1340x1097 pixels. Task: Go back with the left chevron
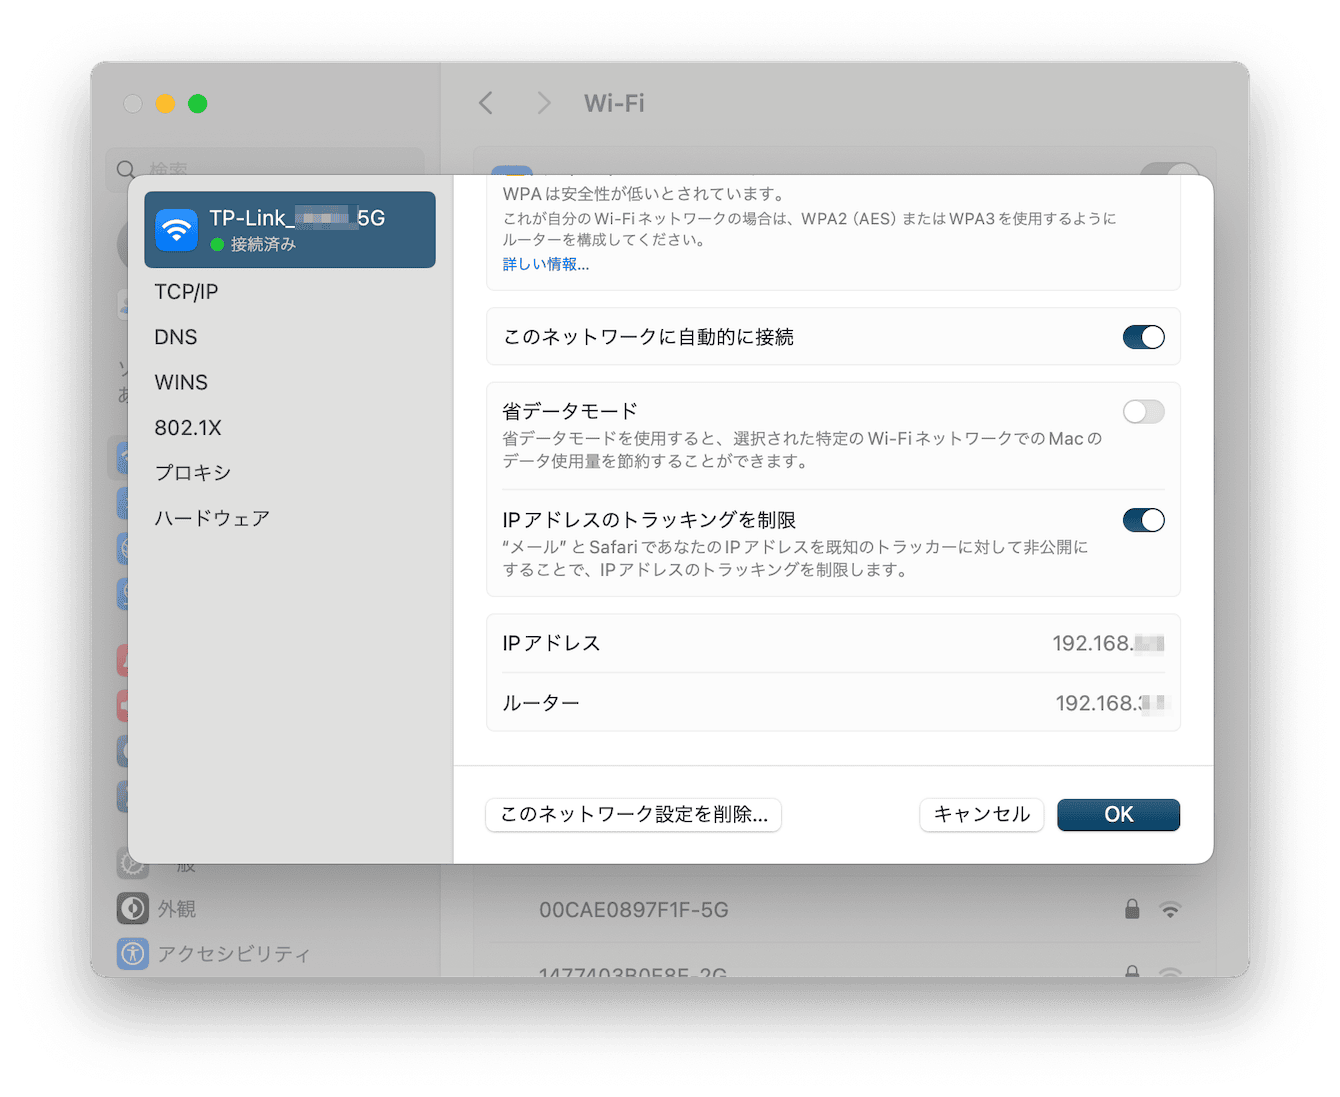pos(486,103)
